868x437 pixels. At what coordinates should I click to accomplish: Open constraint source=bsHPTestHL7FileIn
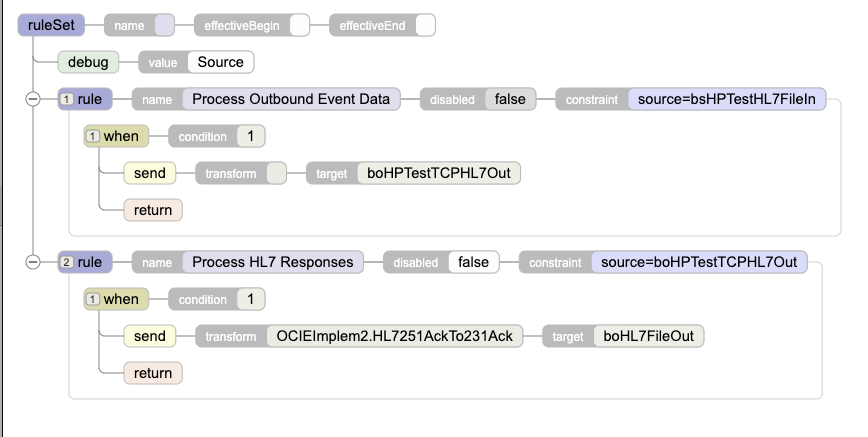click(x=727, y=99)
